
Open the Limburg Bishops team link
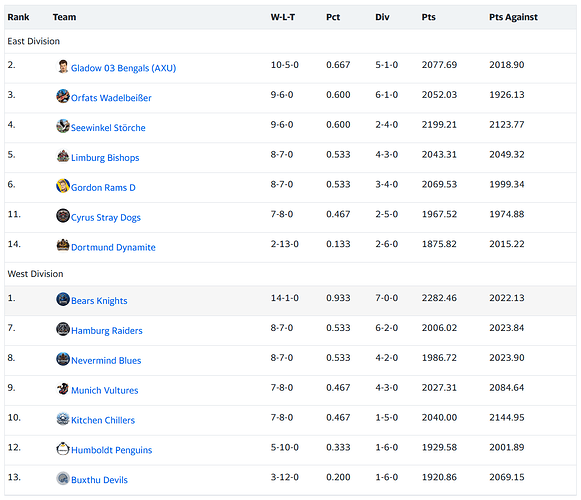pyautogui.click(x=105, y=158)
